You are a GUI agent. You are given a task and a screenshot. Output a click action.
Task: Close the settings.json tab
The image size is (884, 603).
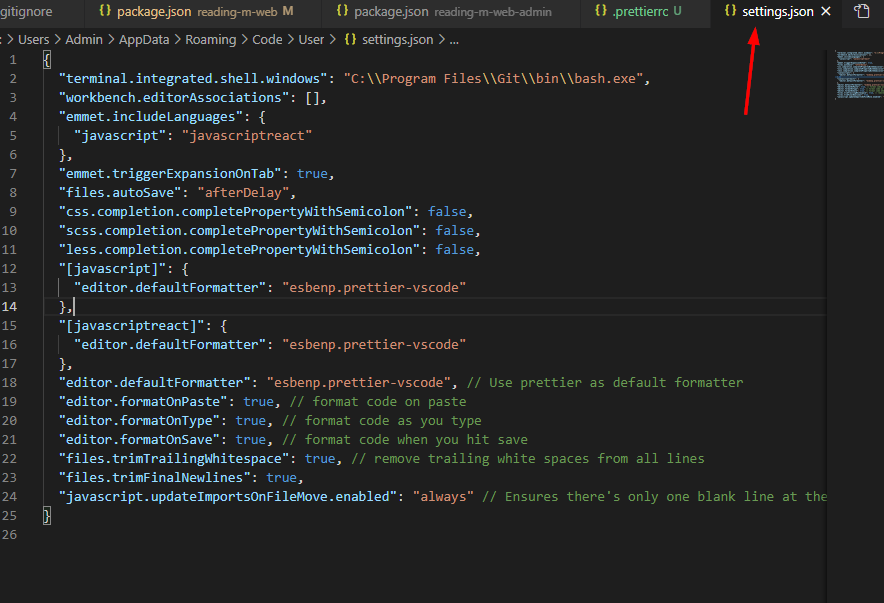825,12
